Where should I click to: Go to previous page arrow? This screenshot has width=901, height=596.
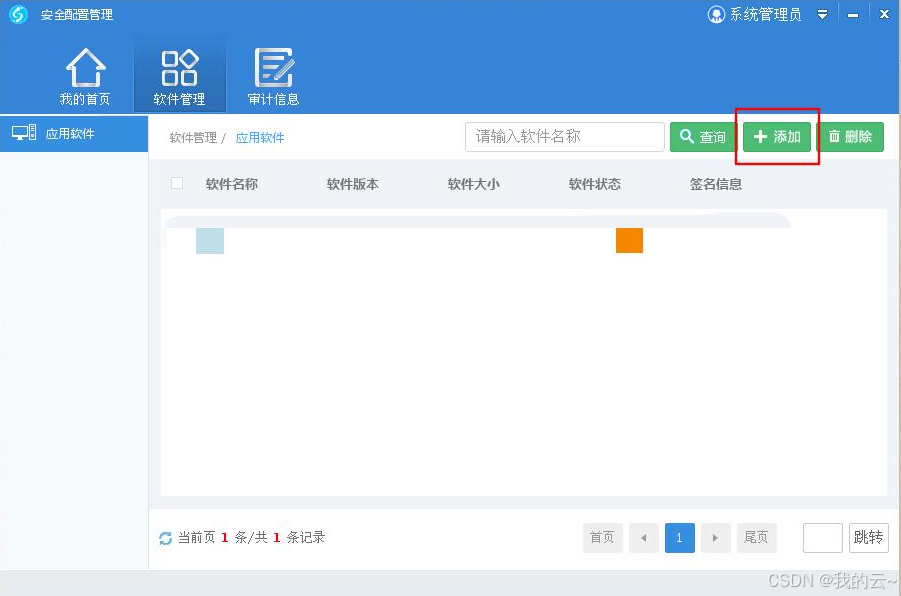coord(643,538)
